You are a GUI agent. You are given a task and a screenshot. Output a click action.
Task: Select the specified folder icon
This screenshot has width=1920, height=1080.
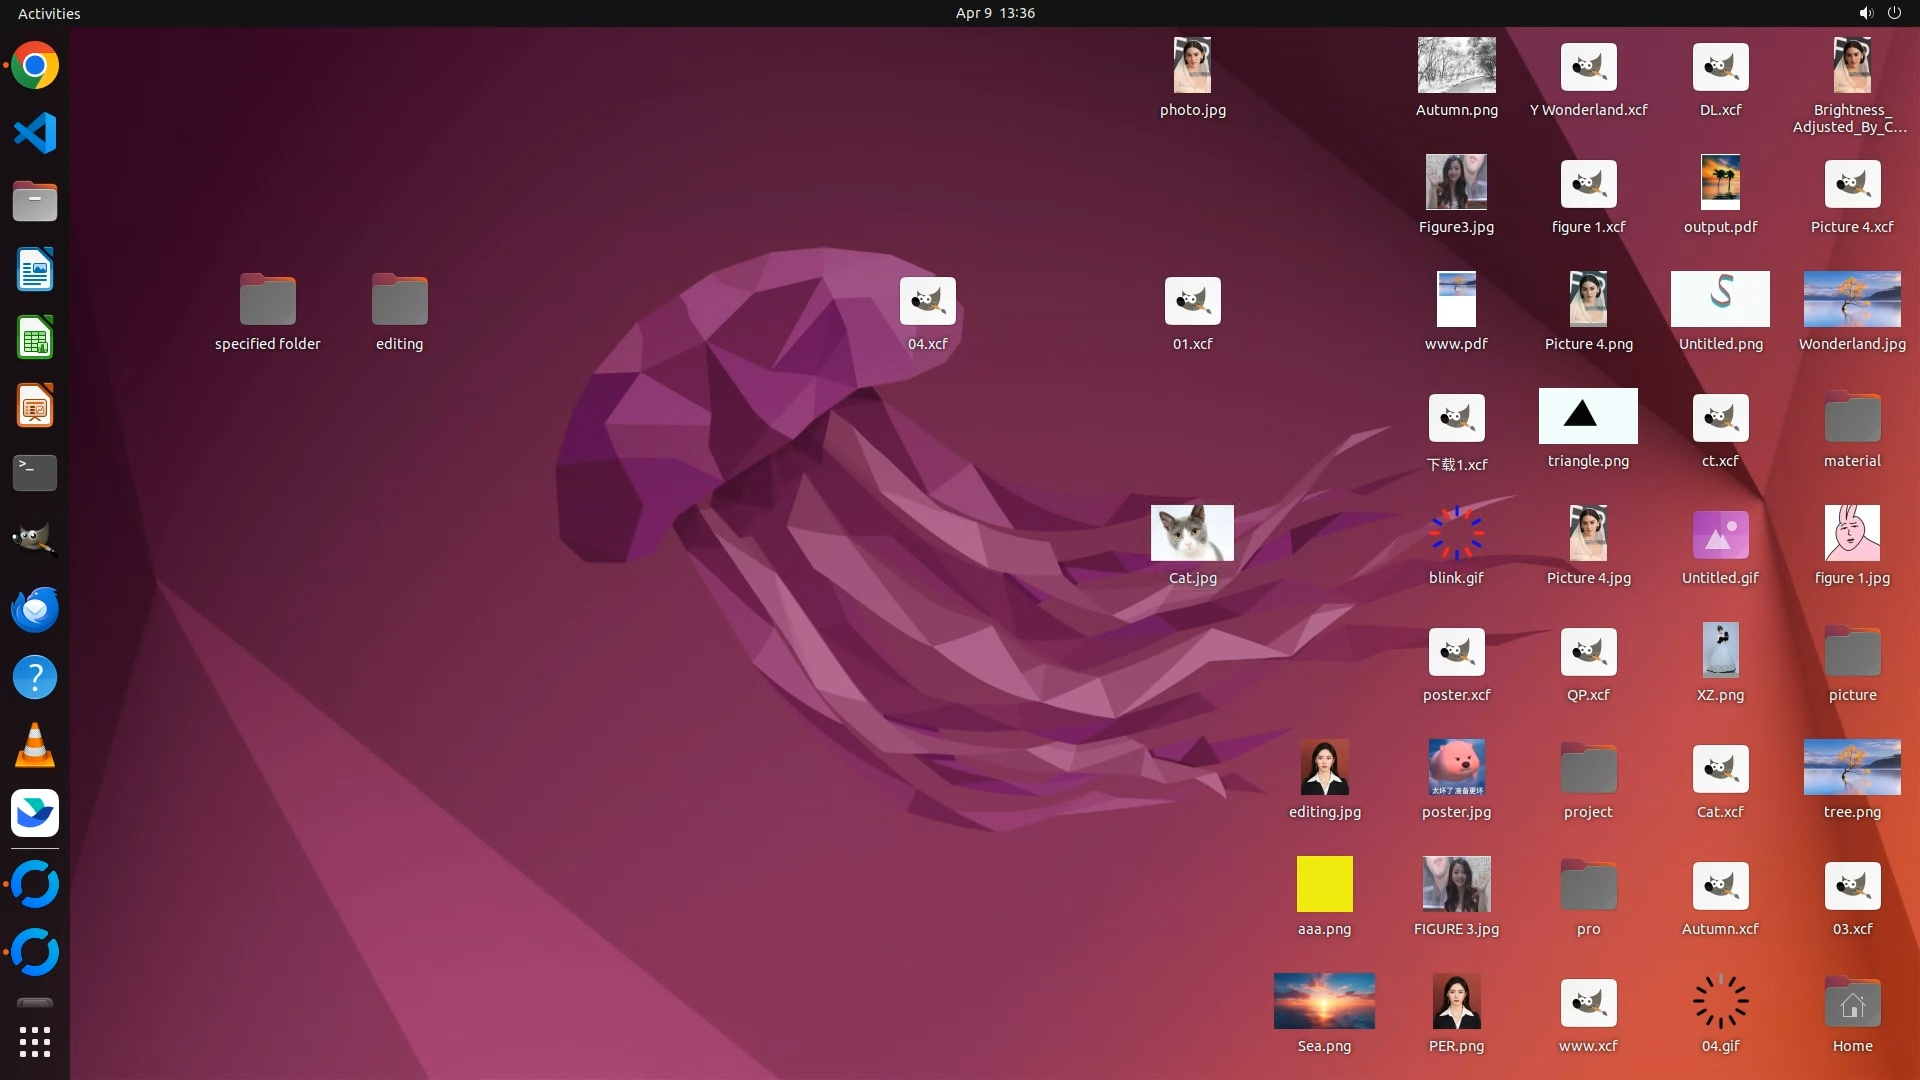[267, 300]
